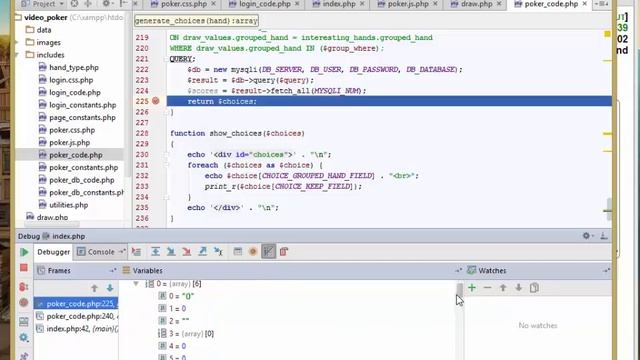Move watch up arrow in Watches
This screenshot has height=360, width=640.
(503, 288)
